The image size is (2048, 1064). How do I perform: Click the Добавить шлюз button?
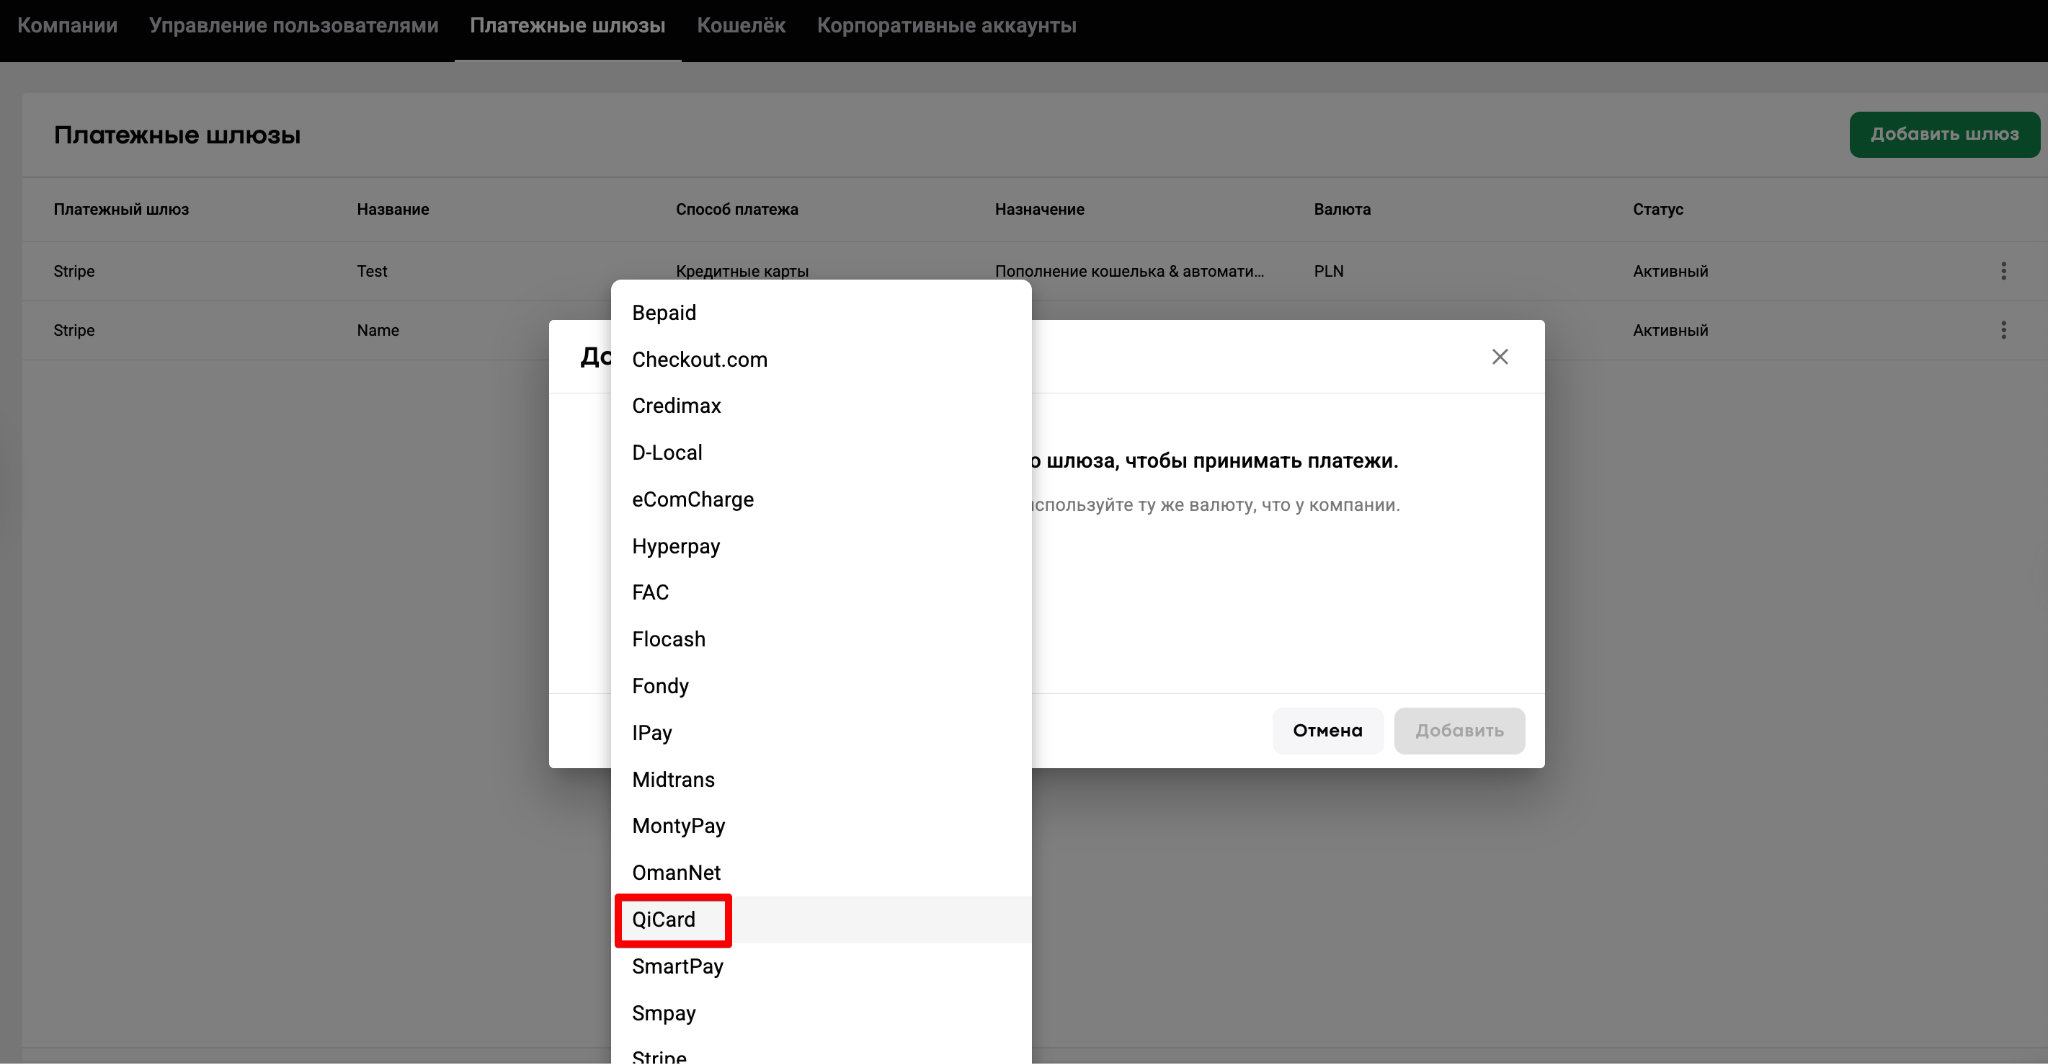coord(1944,134)
